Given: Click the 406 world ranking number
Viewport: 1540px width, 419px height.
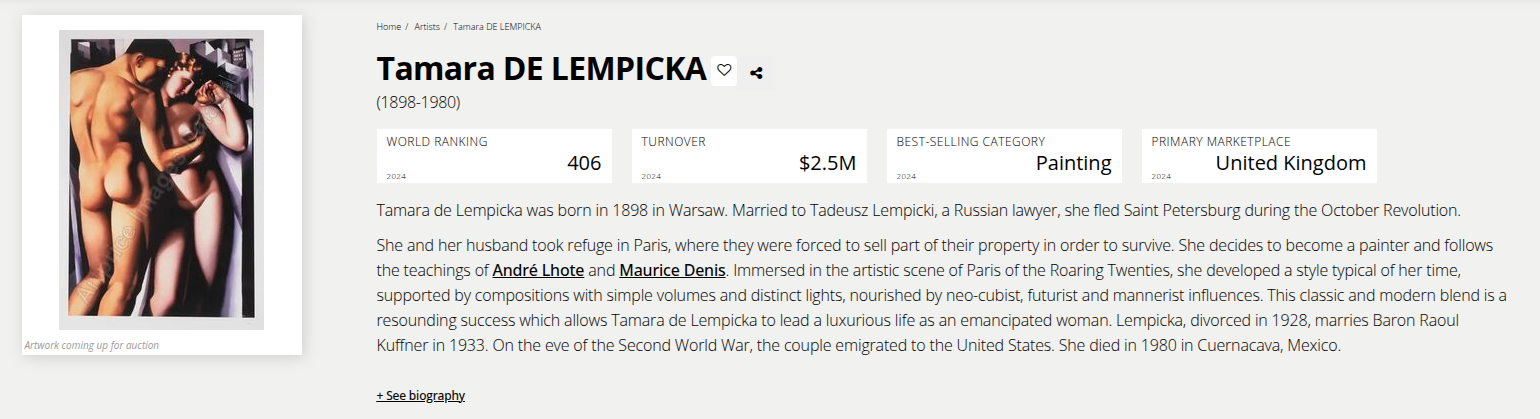Looking at the screenshot, I should click(x=584, y=163).
